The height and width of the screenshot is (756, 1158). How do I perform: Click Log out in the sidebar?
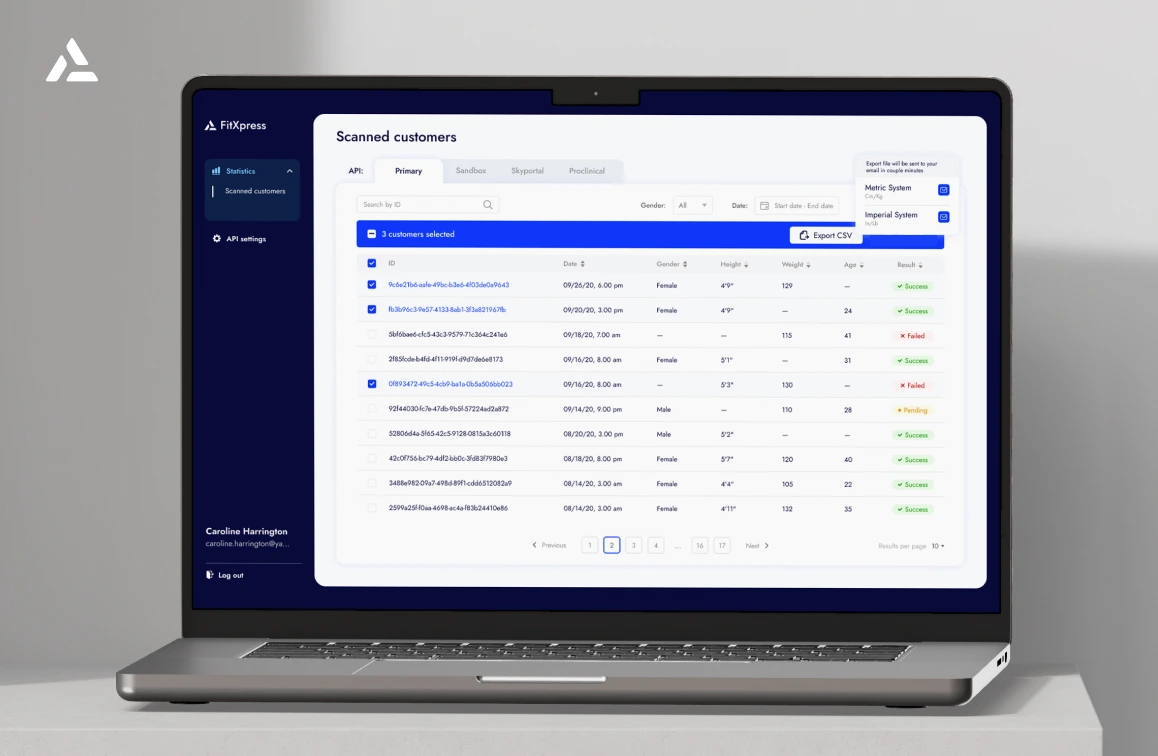click(x=225, y=575)
